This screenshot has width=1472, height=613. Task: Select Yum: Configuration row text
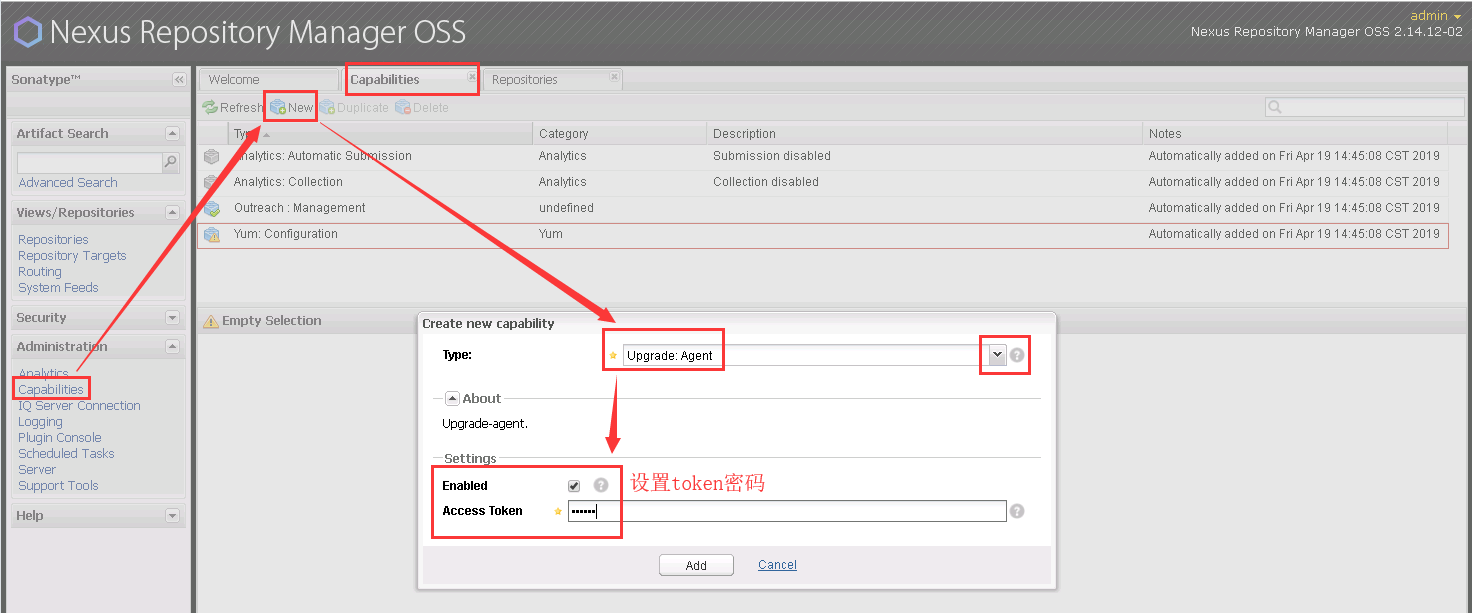(286, 234)
